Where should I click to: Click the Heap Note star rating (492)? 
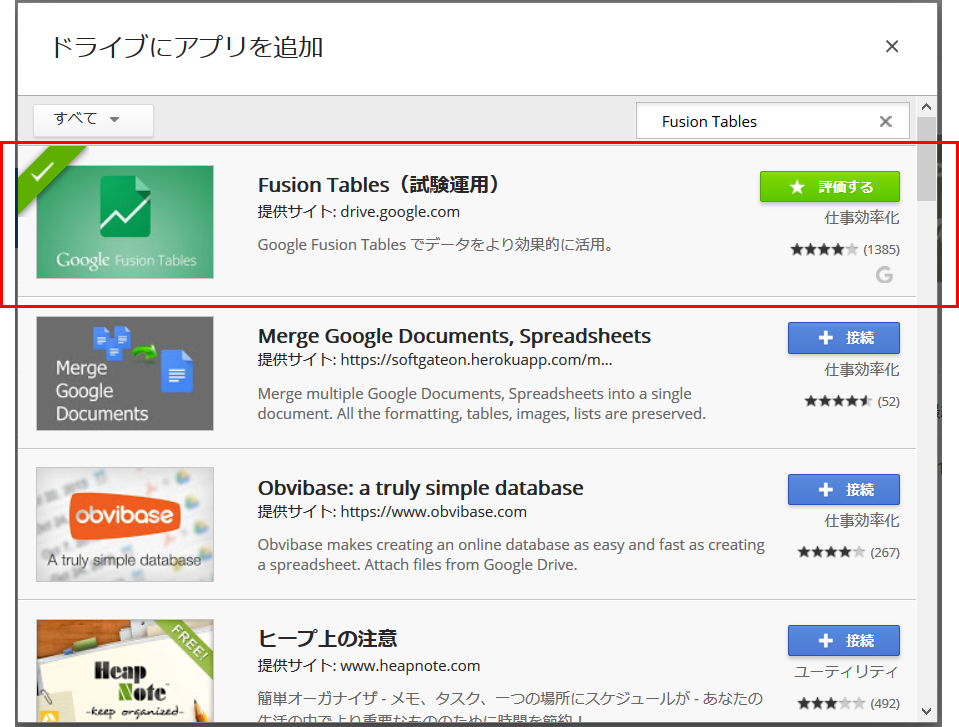(848, 703)
